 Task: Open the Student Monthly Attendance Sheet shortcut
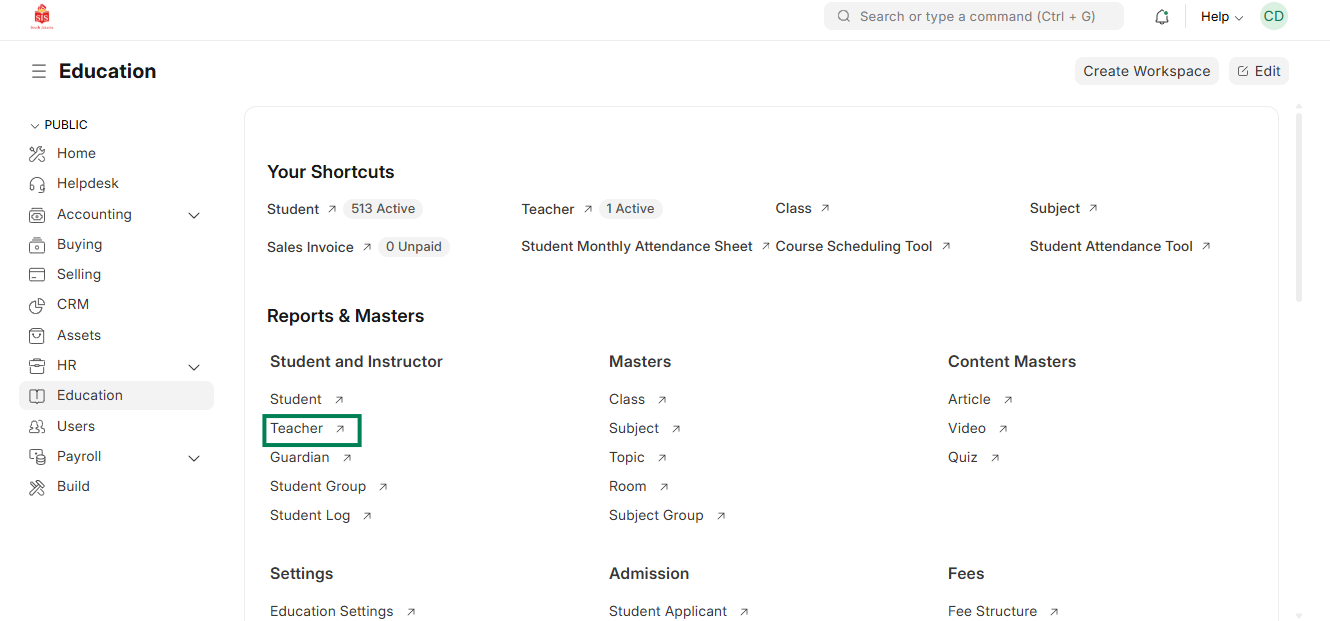[636, 246]
